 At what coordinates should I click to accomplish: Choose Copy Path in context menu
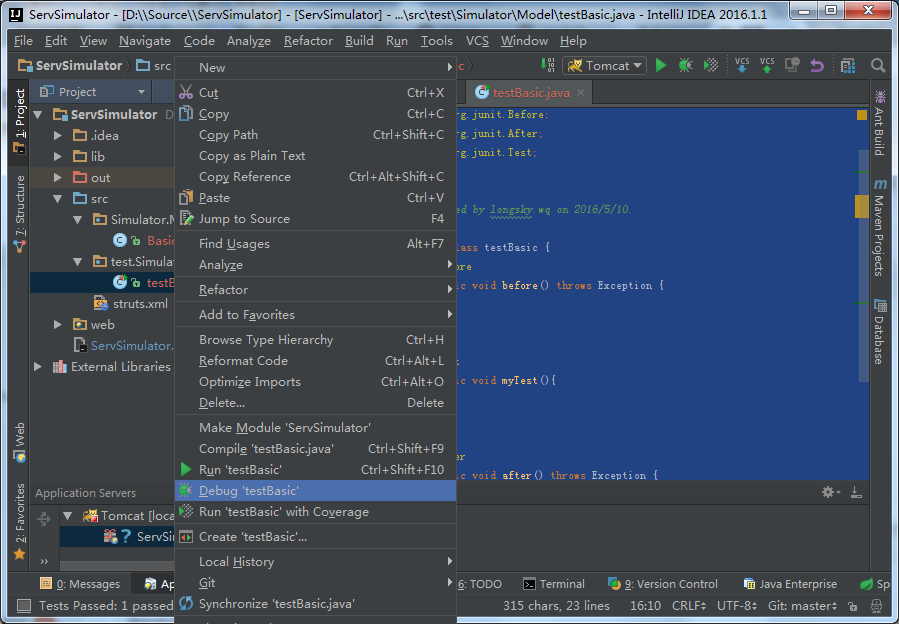click(x=315, y=135)
